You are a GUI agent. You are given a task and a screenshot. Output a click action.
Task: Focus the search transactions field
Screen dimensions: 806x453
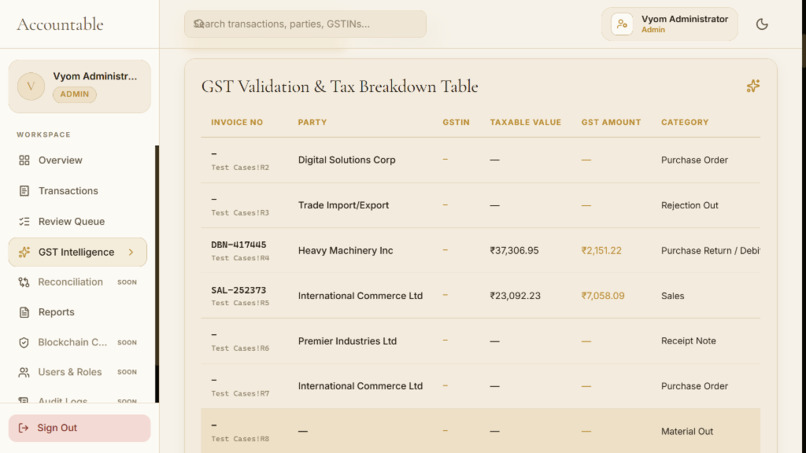(x=305, y=24)
